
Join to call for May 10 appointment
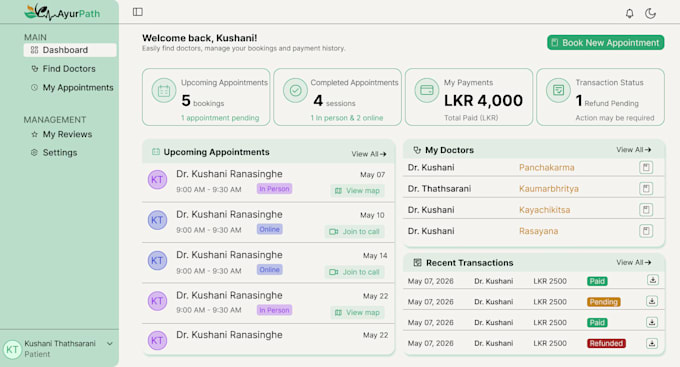(x=354, y=232)
